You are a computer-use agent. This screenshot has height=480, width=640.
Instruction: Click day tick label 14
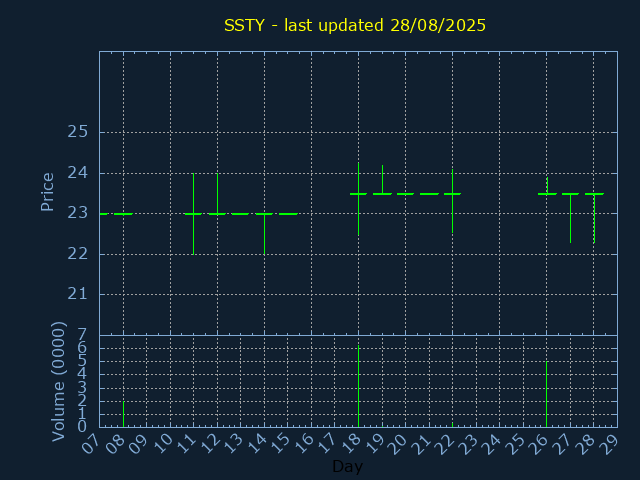pos(257,443)
